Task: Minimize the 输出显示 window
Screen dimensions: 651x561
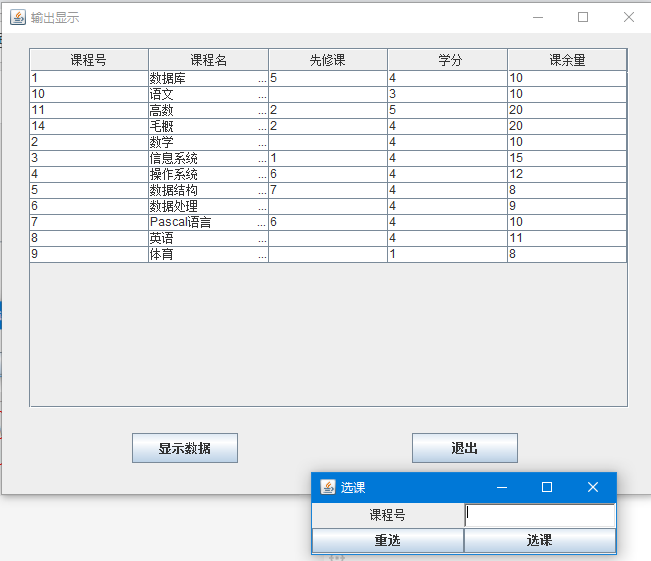Action: coord(538,17)
